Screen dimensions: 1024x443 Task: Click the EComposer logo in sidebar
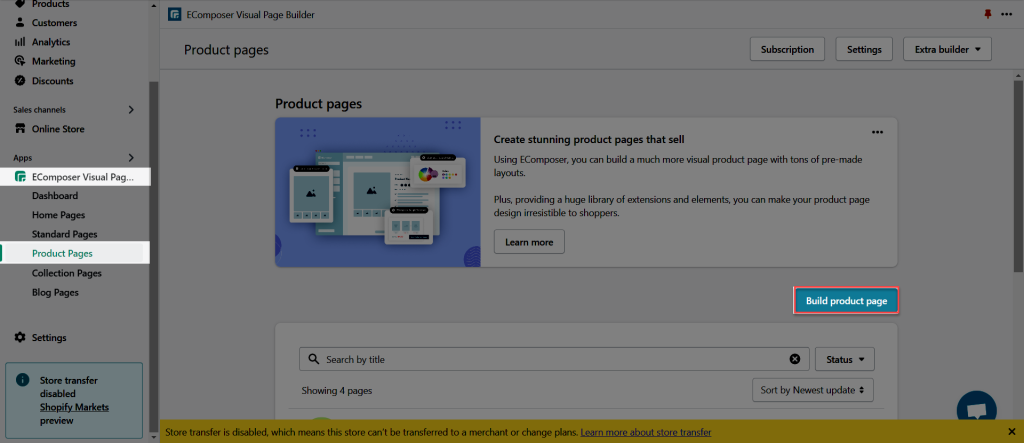click(20, 176)
